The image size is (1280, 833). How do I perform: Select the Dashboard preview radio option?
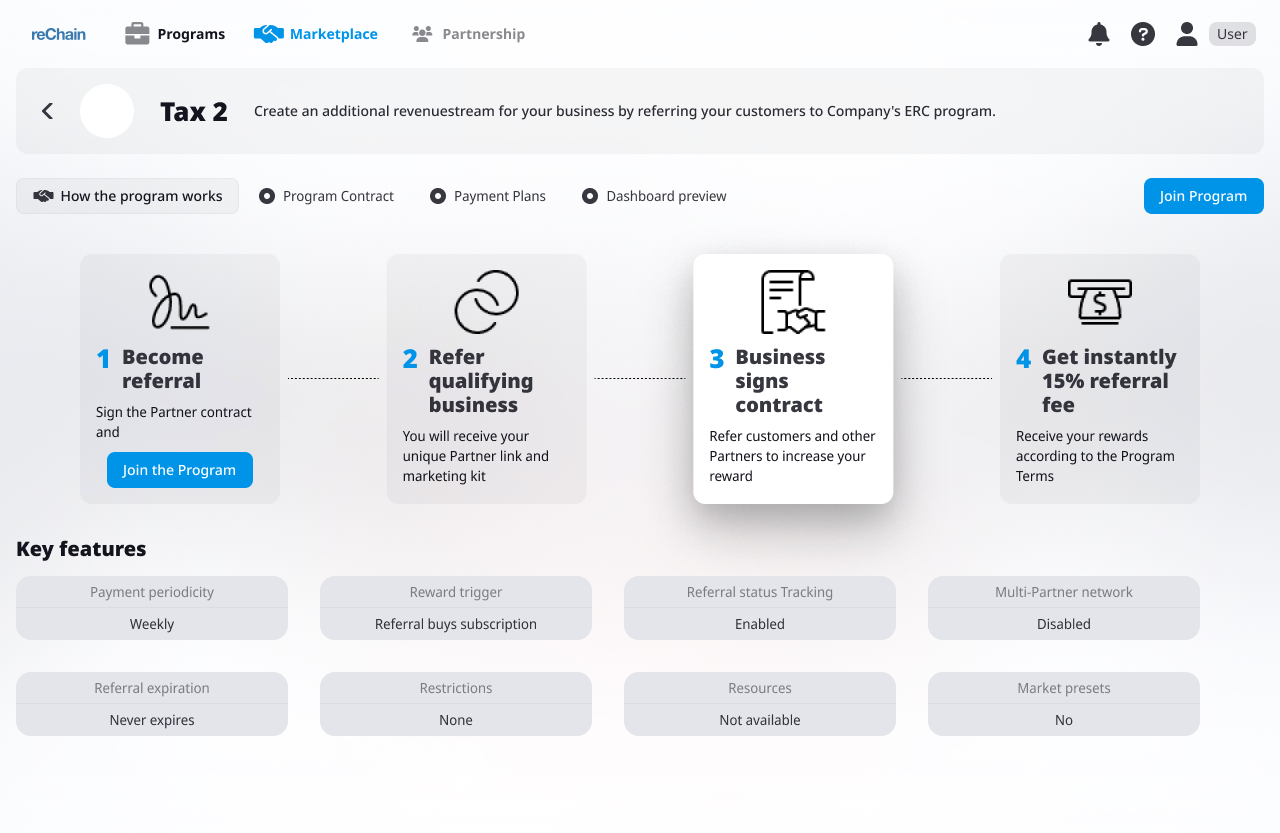coord(590,196)
